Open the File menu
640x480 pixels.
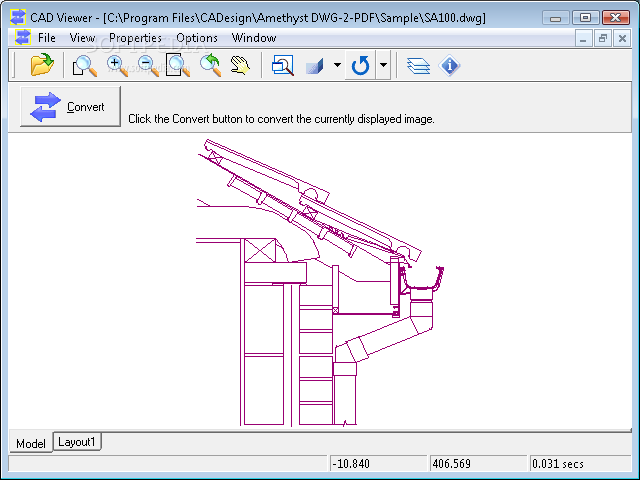[47, 38]
